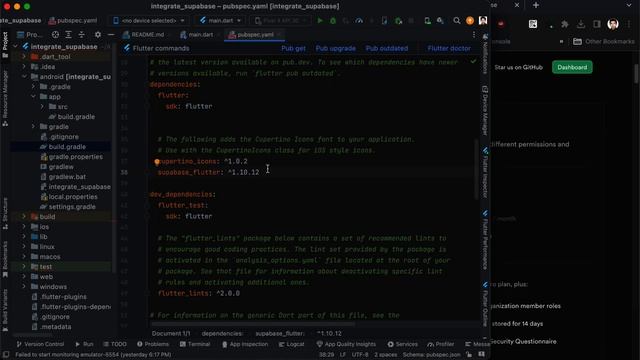Collapse the app folder
640x360 pixels.
[x=33, y=97]
